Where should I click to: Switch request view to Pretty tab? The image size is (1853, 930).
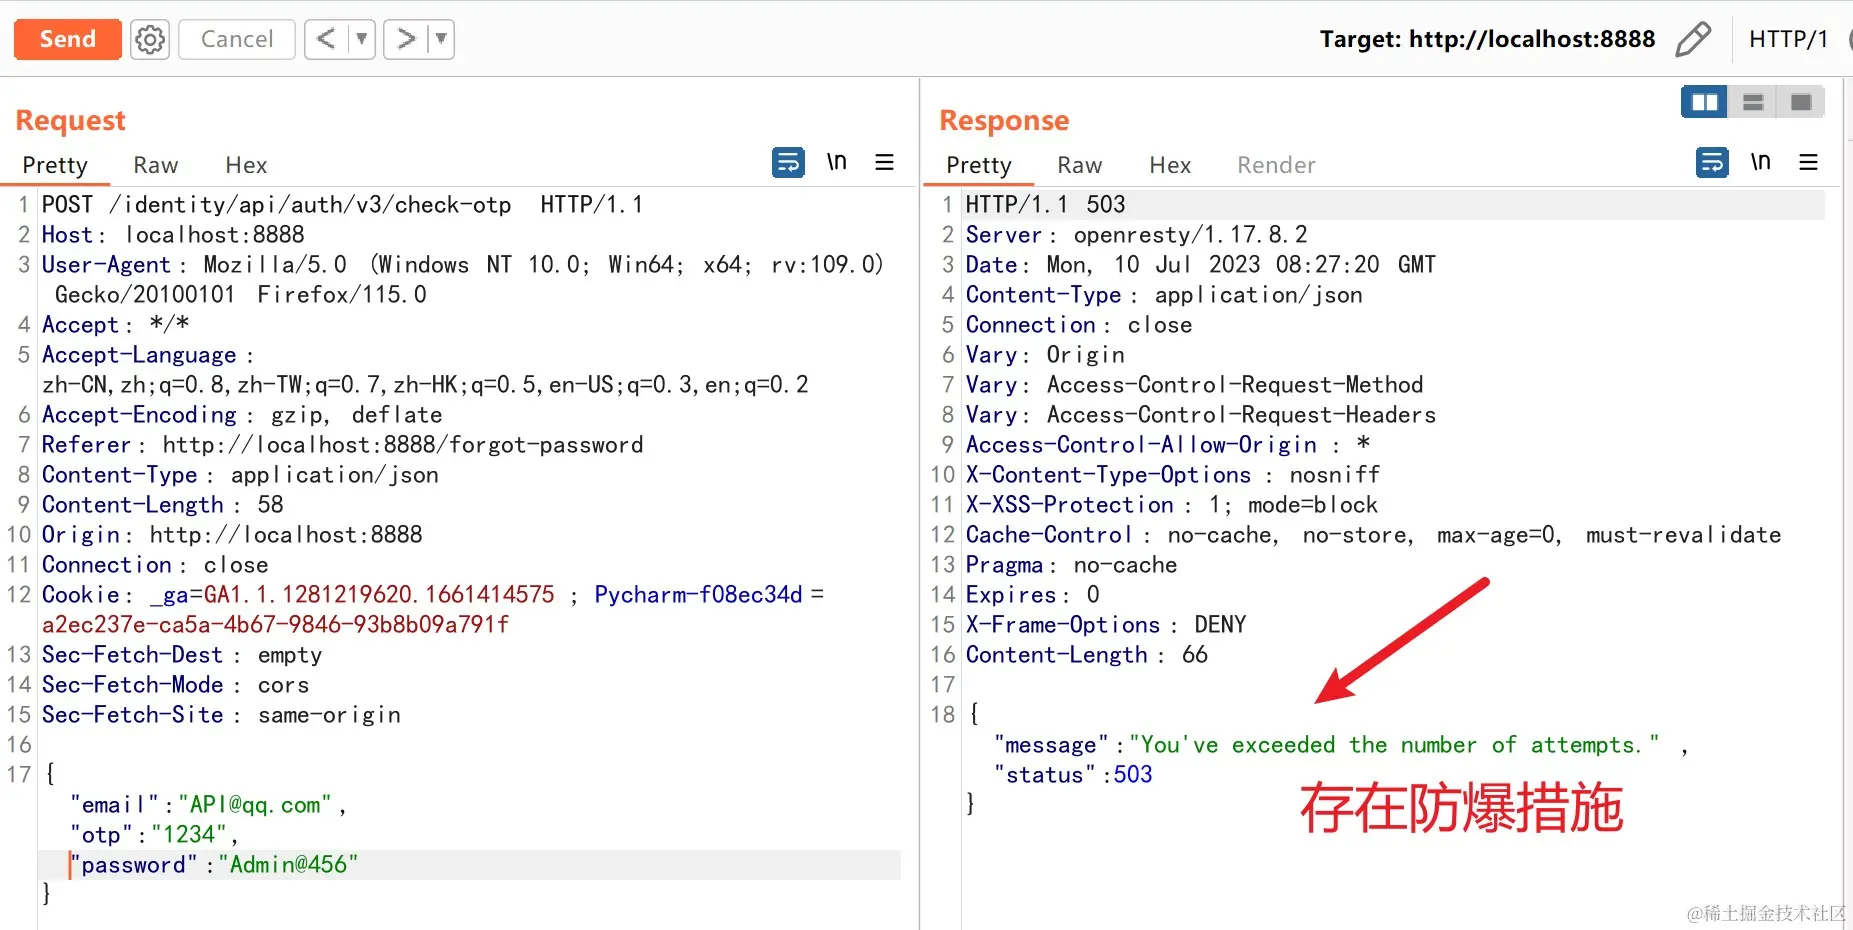click(x=55, y=165)
